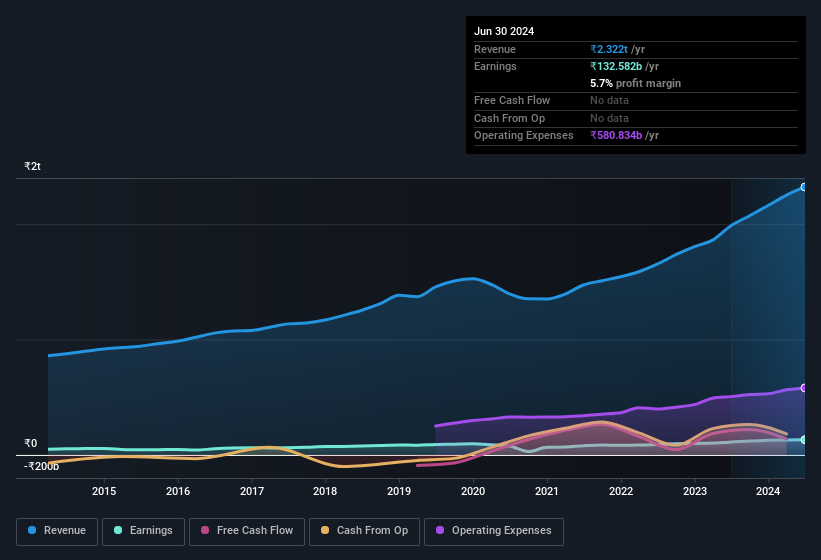Click the Earnings endpoint marker on the teal line
Screen dimensions: 821x560
point(804,440)
